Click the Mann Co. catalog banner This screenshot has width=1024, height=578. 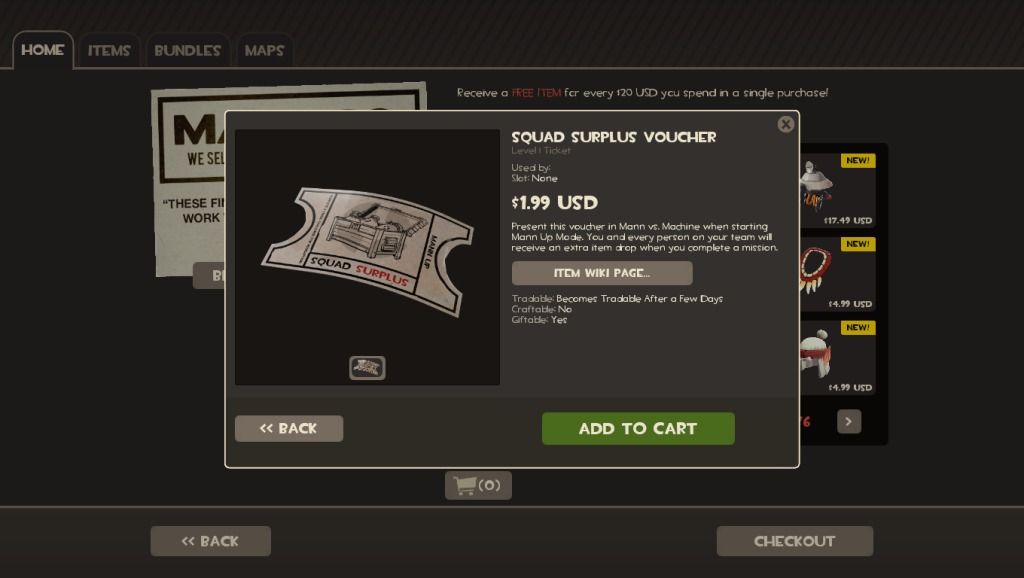189,176
